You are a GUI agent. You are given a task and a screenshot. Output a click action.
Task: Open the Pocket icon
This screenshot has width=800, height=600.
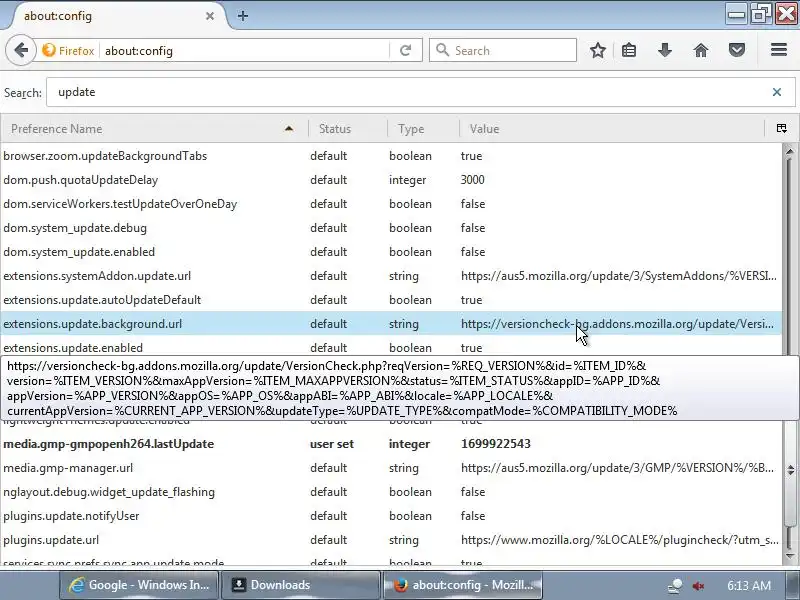tap(737, 51)
